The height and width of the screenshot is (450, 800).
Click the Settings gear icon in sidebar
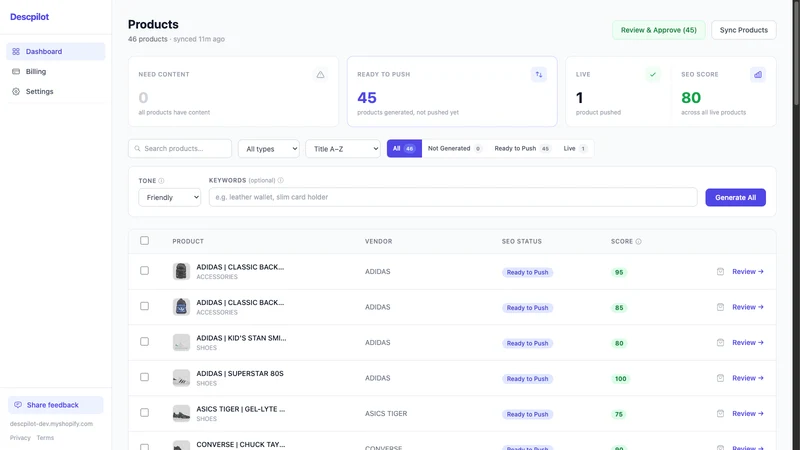click(x=16, y=91)
